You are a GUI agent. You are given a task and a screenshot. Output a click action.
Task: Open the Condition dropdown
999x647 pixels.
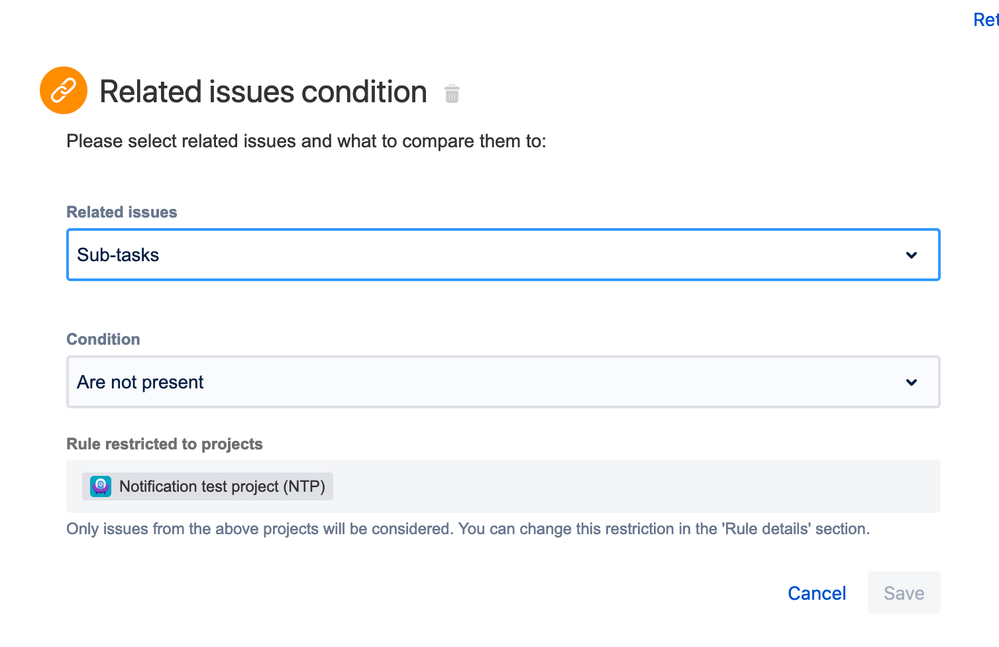tap(500, 382)
